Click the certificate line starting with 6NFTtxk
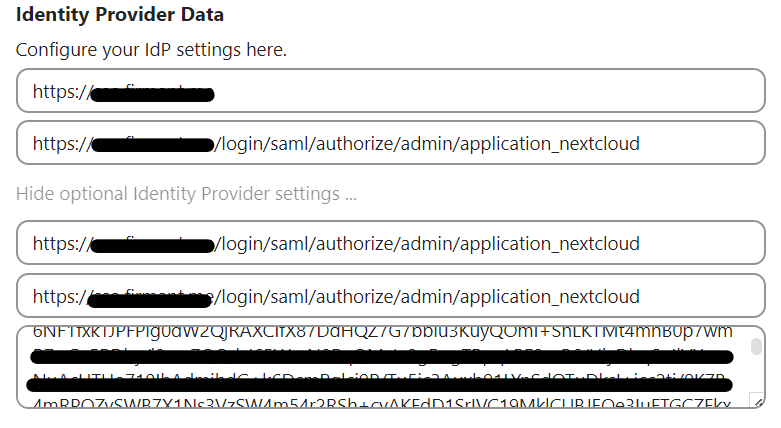This screenshot has width=781, height=428. click(x=380, y=332)
